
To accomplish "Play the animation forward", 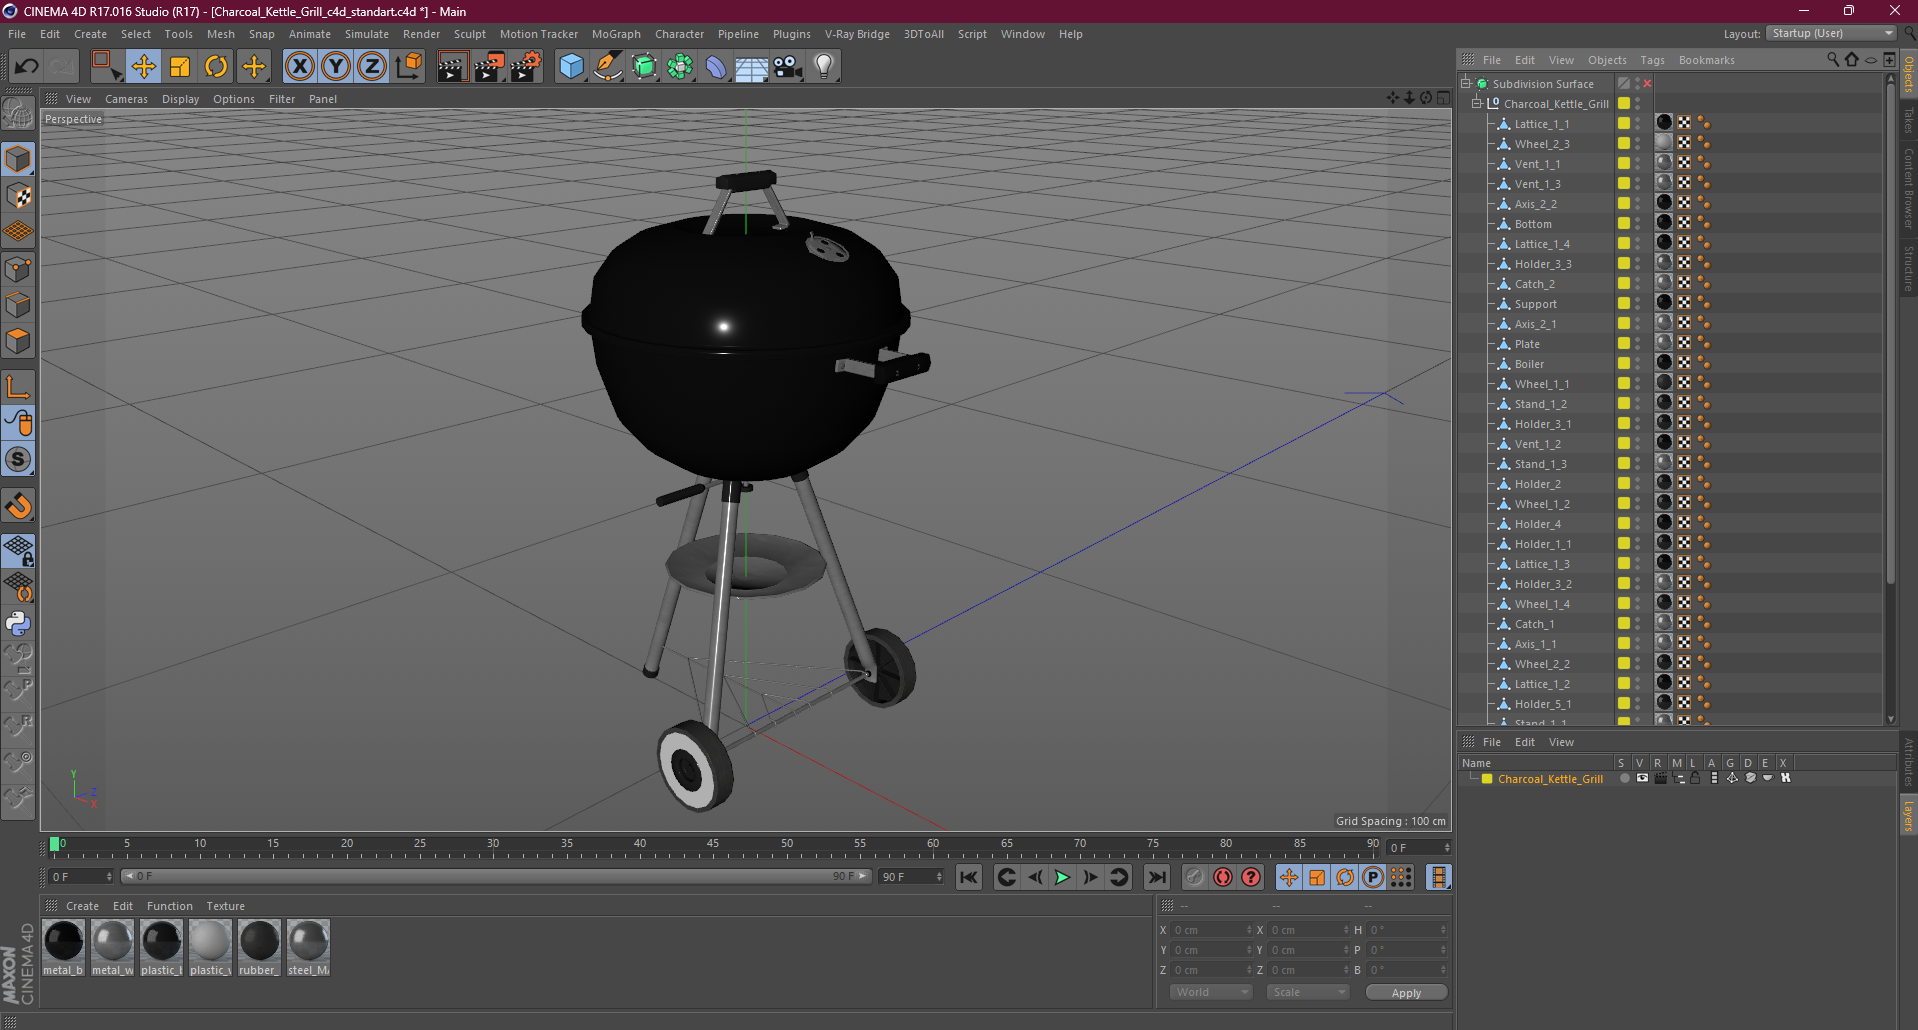I will (x=1062, y=877).
